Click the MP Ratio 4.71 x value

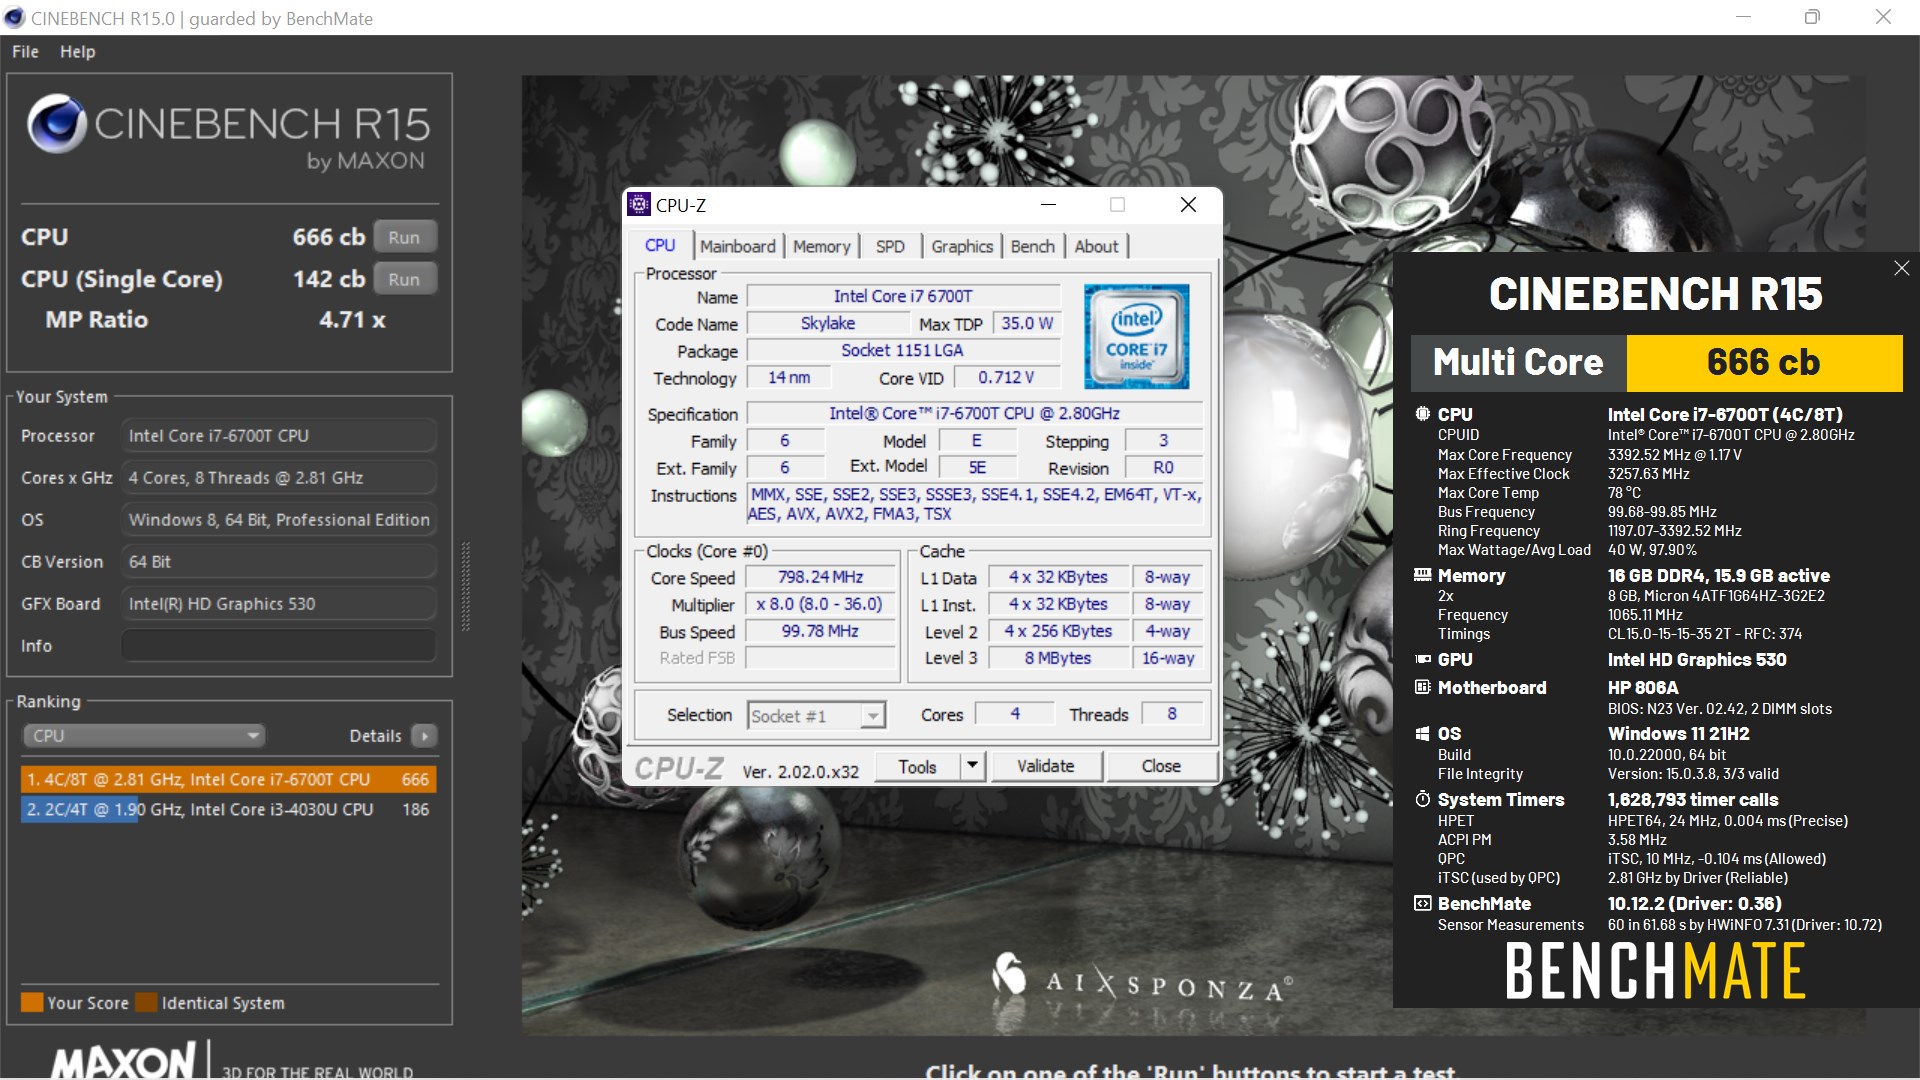pyautogui.click(x=352, y=320)
